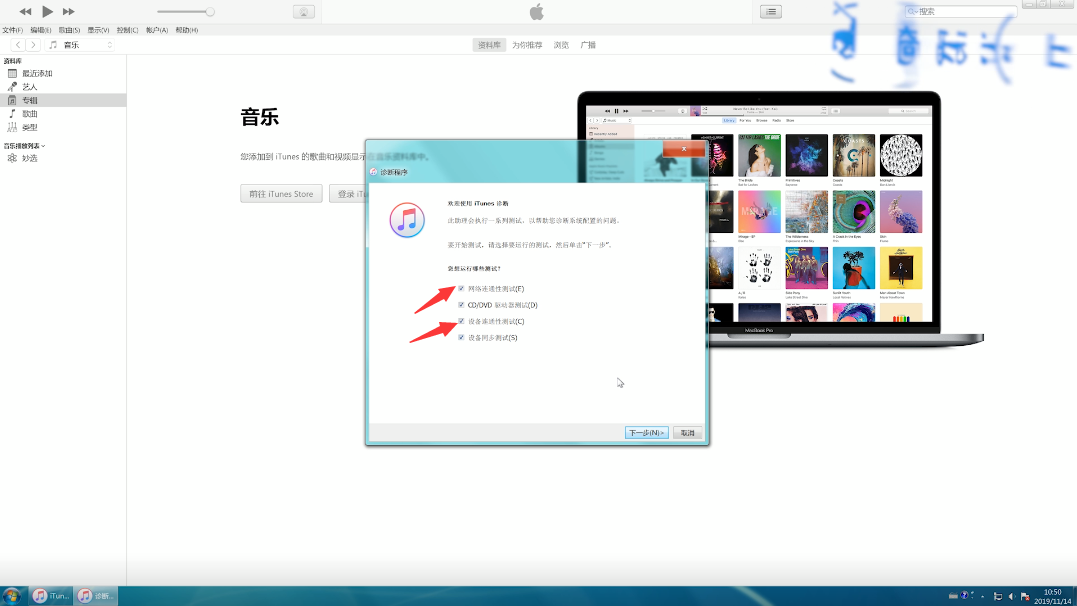
Task: Open the tray volume speaker icon
Action: pos(1011,596)
